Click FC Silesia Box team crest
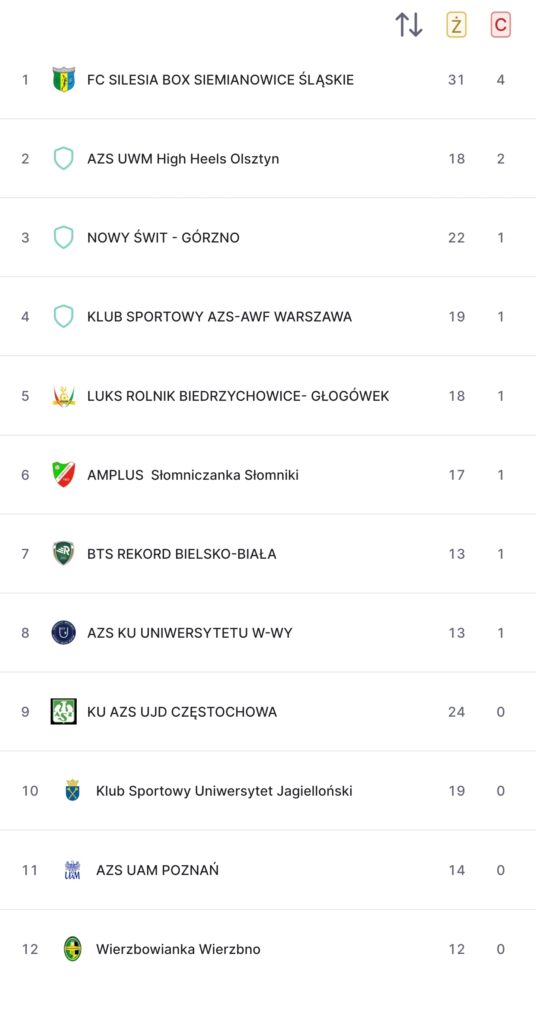 point(63,80)
